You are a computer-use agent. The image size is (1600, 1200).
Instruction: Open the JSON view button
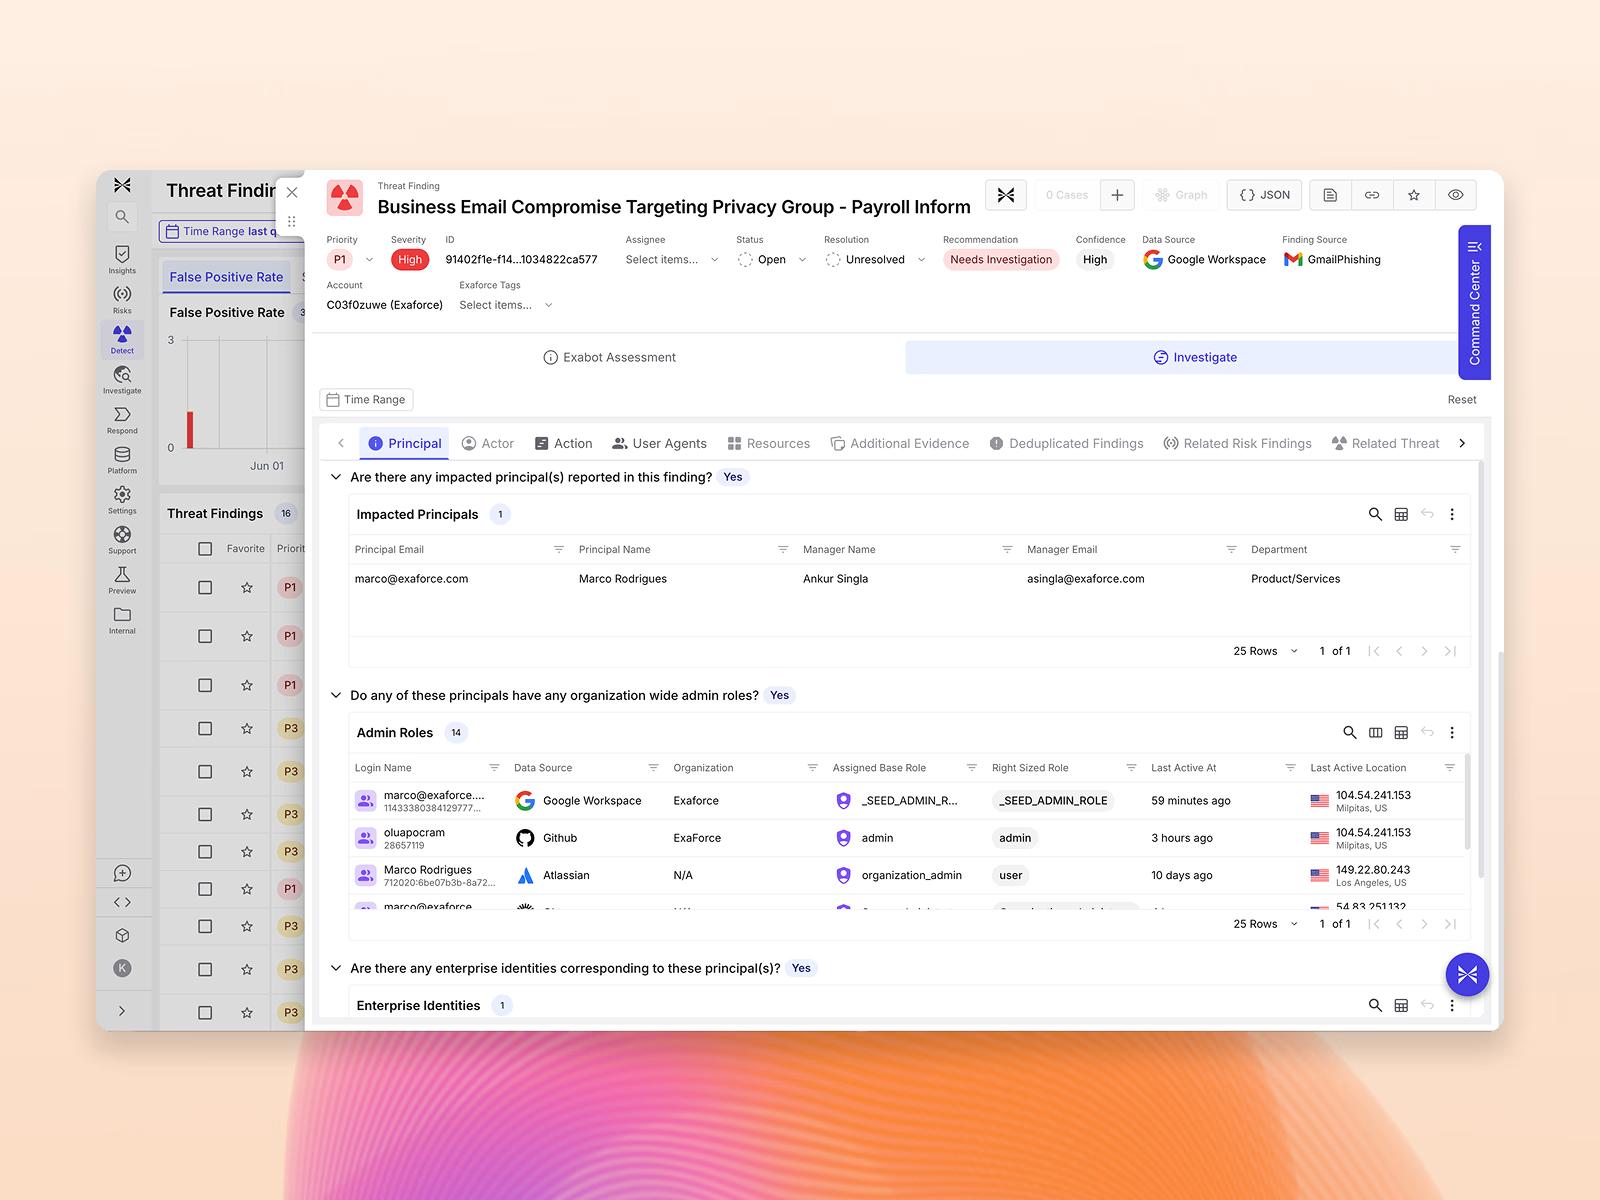click(1265, 195)
